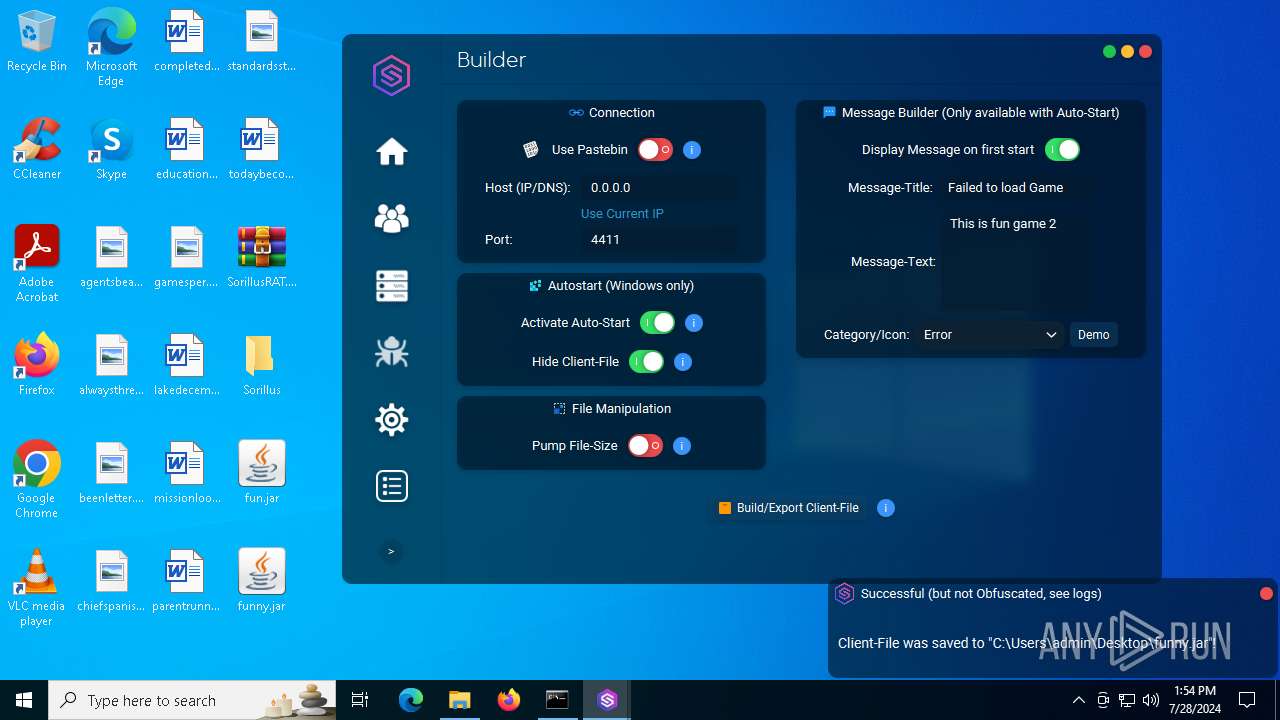This screenshot has width=1280, height=720.
Task: Open the bug Builder sidebar icon
Action: tap(391, 351)
